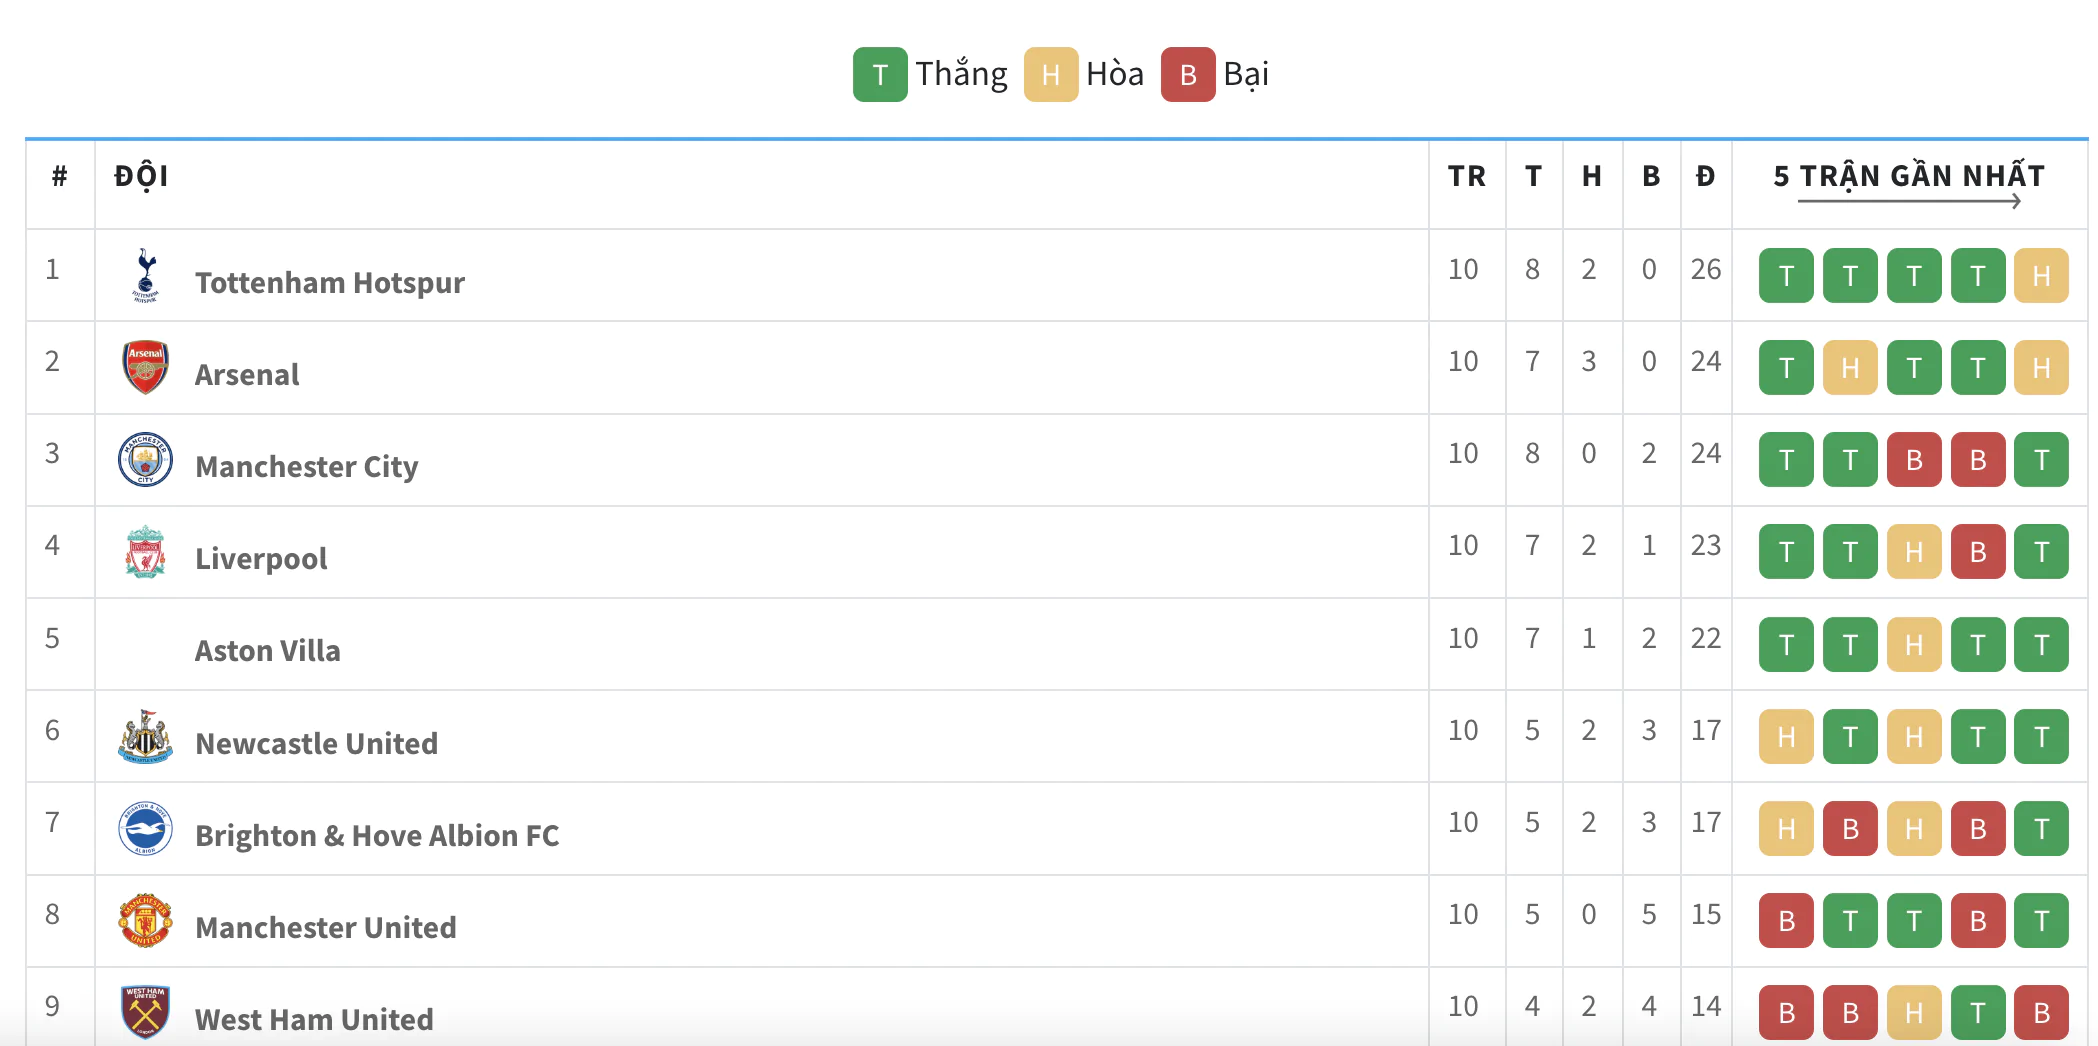The width and height of the screenshot is (2098, 1046).
Task: Click the yellow Hòa legend badge
Action: tap(1051, 74)
